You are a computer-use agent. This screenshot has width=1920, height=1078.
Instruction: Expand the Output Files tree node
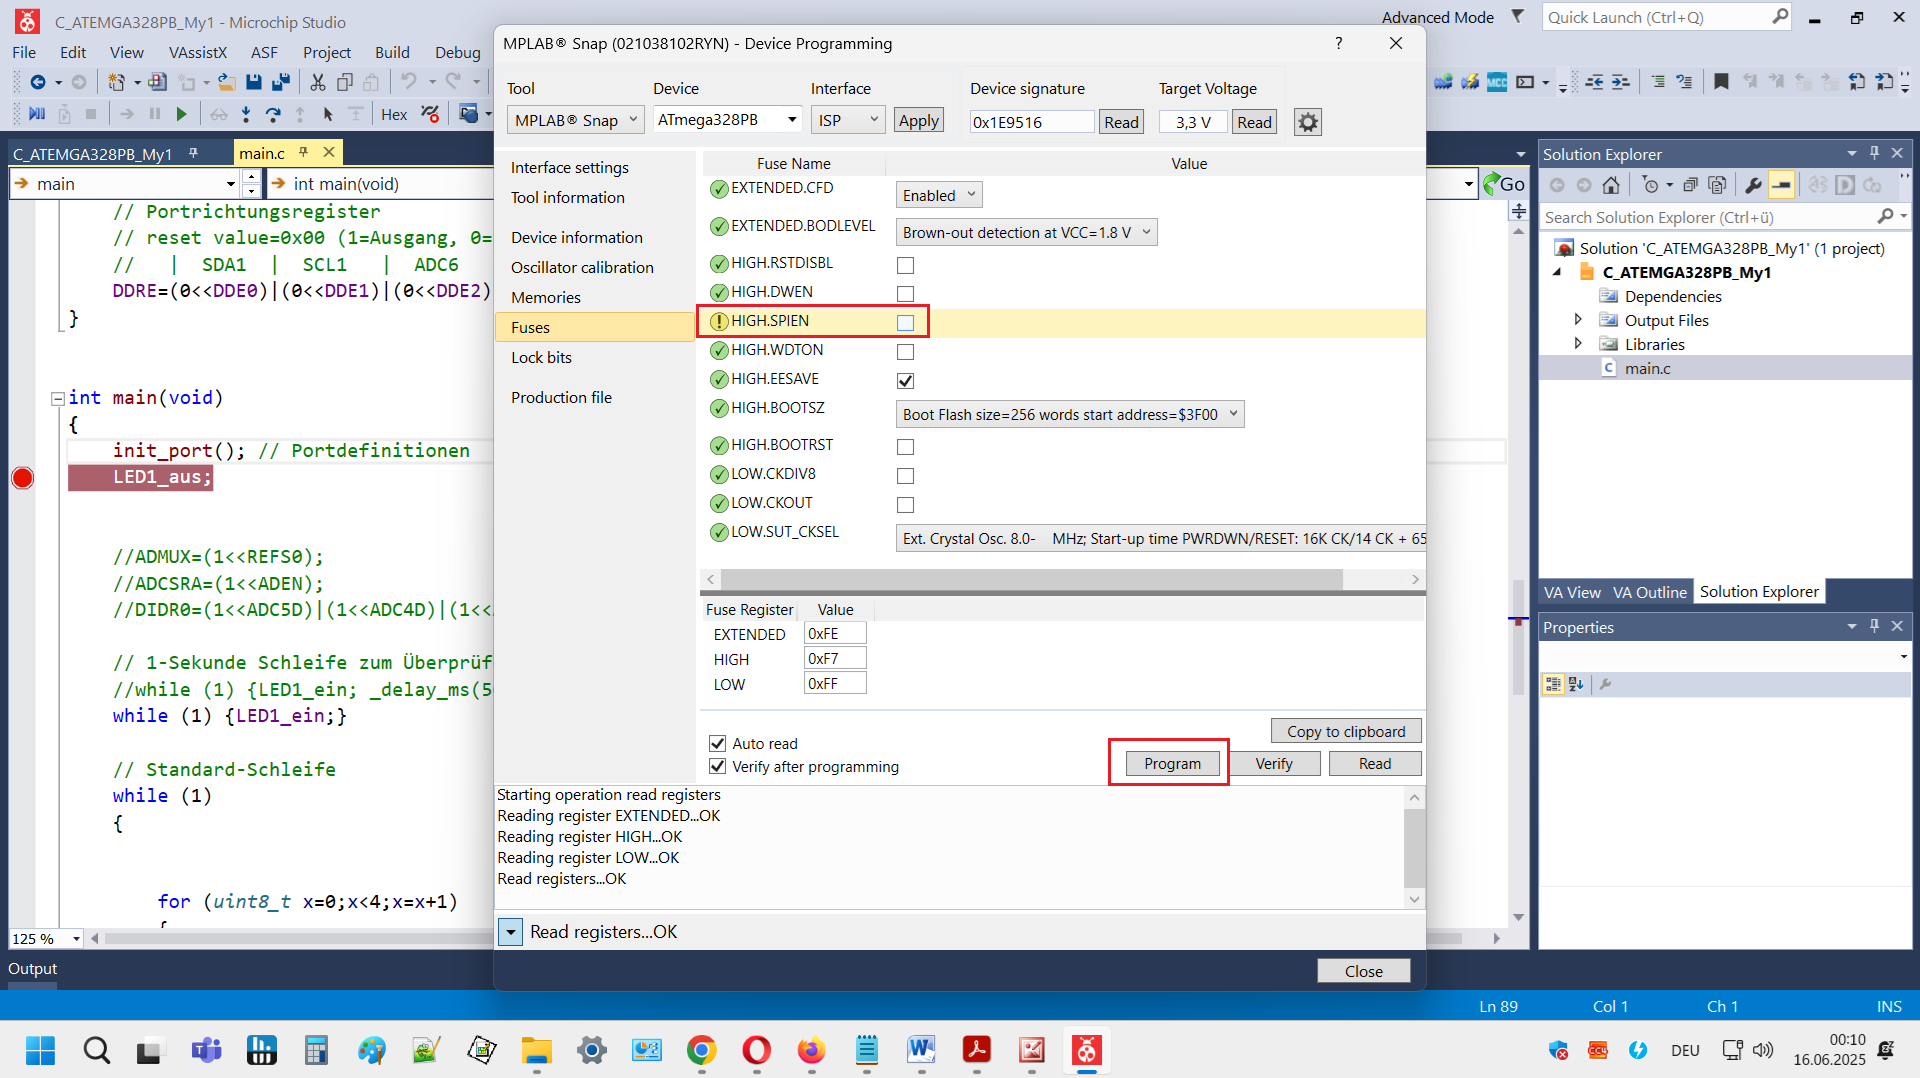[x=1578, y=320]
